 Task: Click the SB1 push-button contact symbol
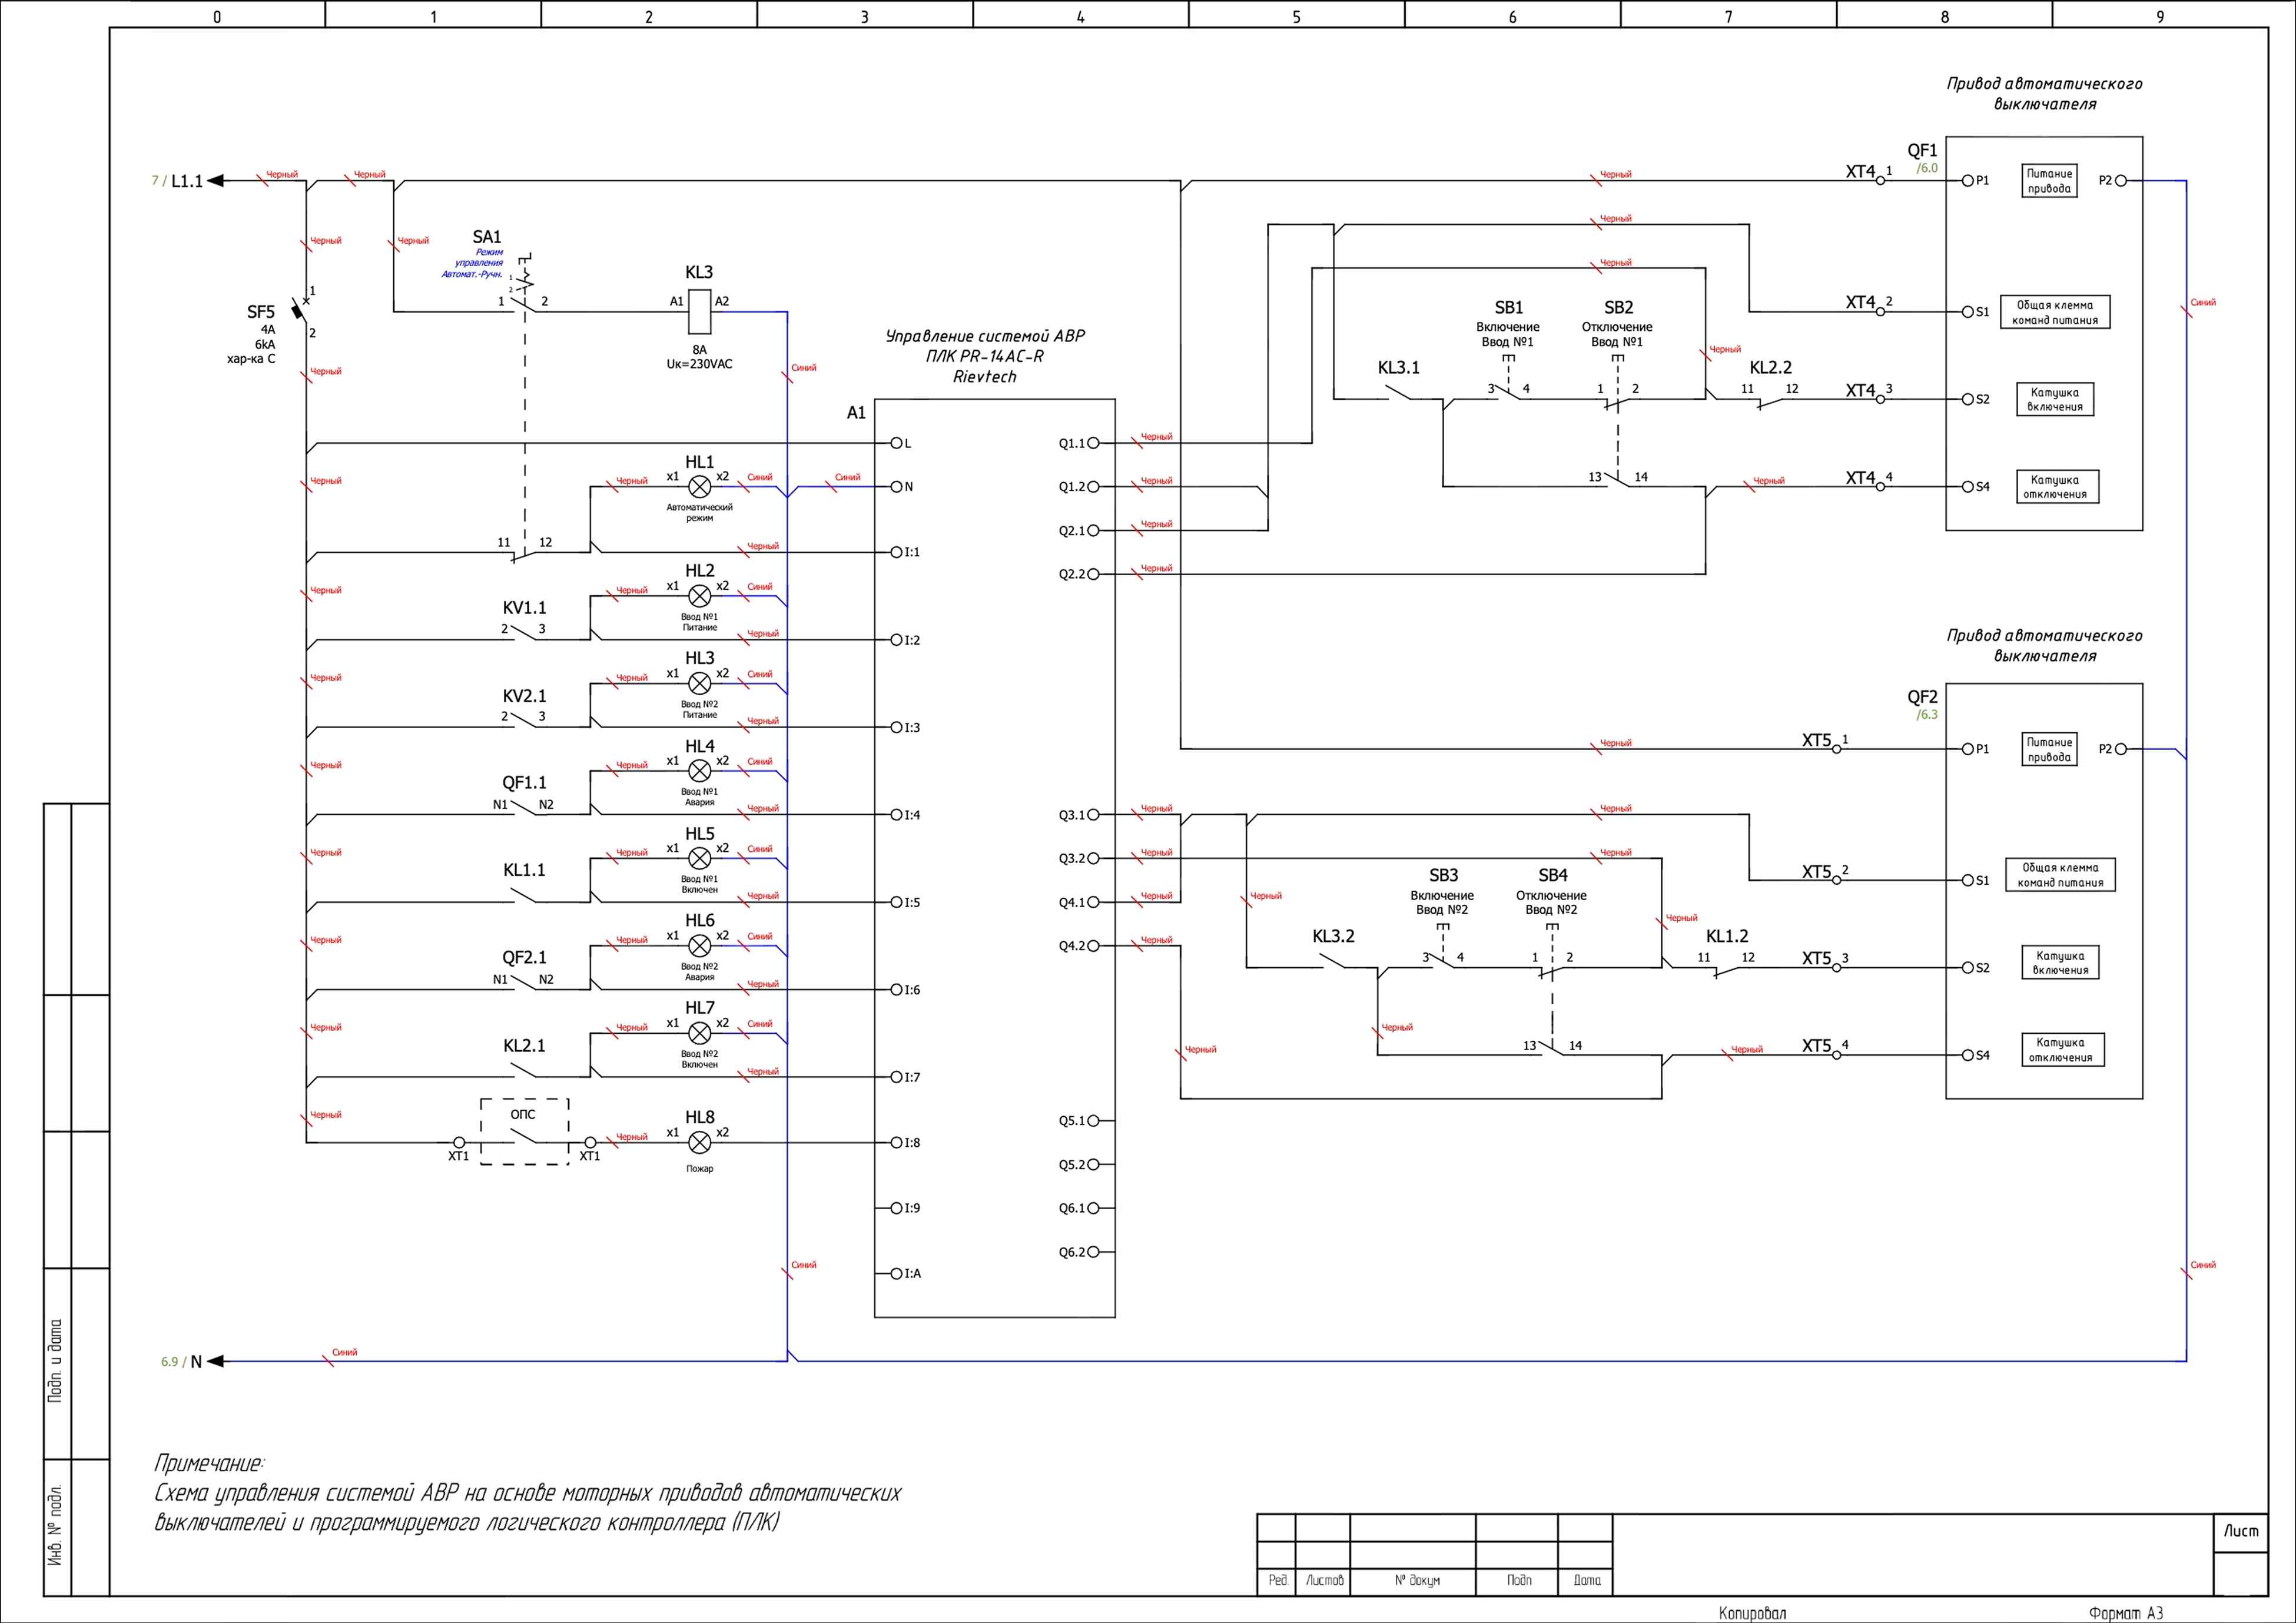[1508, 392]
